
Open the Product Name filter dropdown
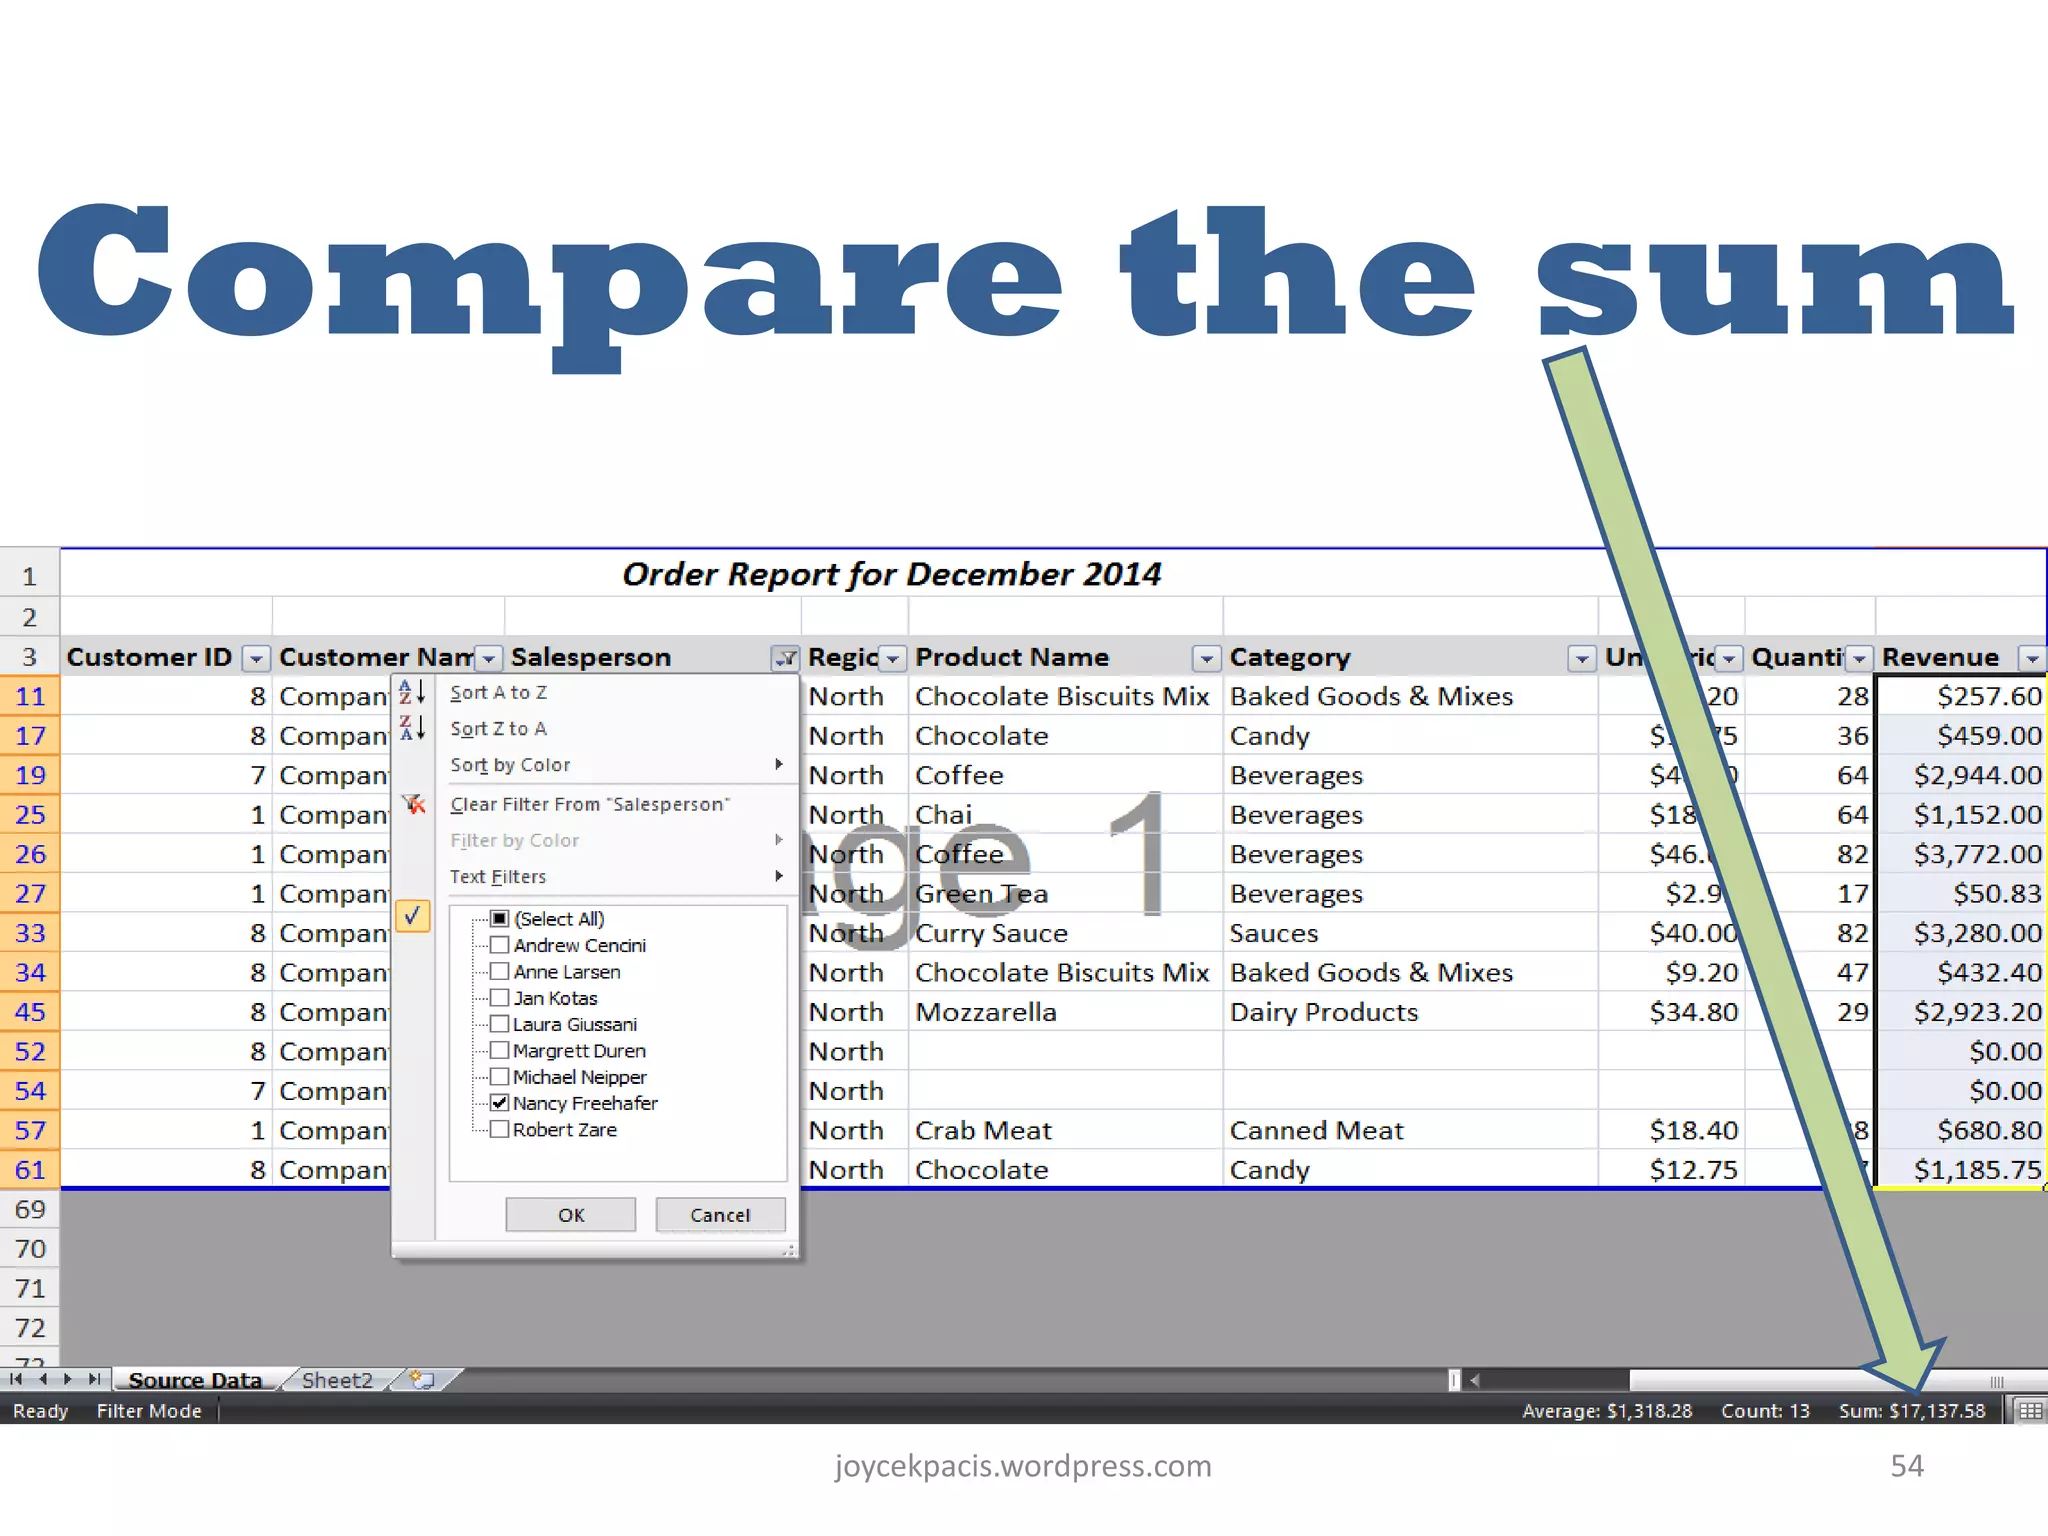(x=1207, y=658)
